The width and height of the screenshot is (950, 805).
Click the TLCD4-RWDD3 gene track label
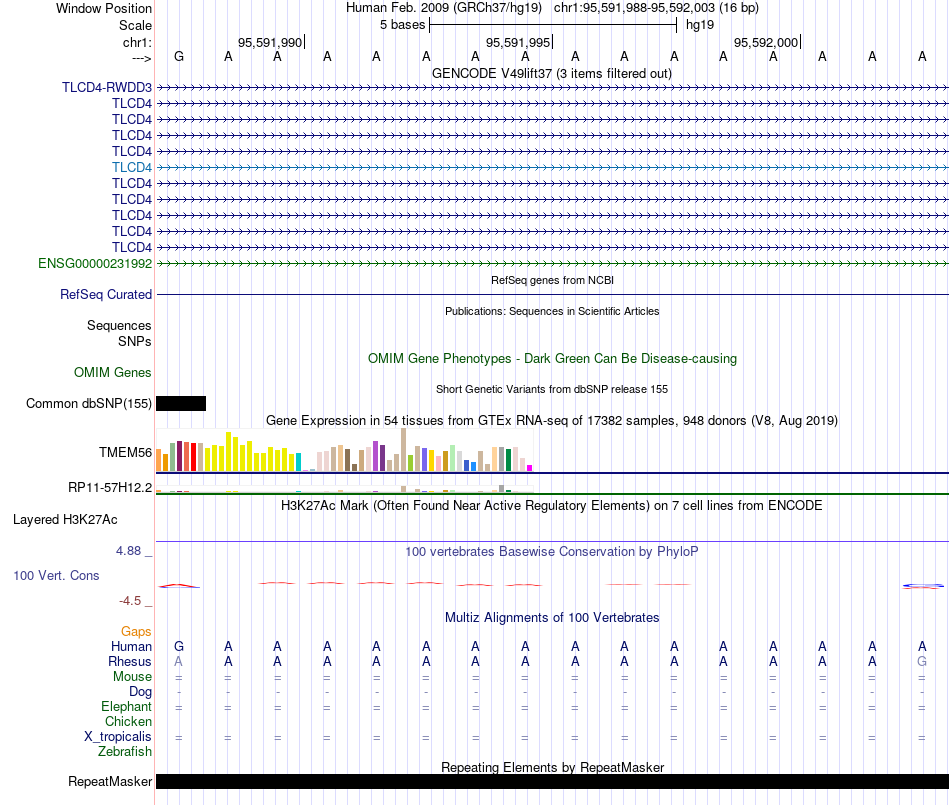107,87
